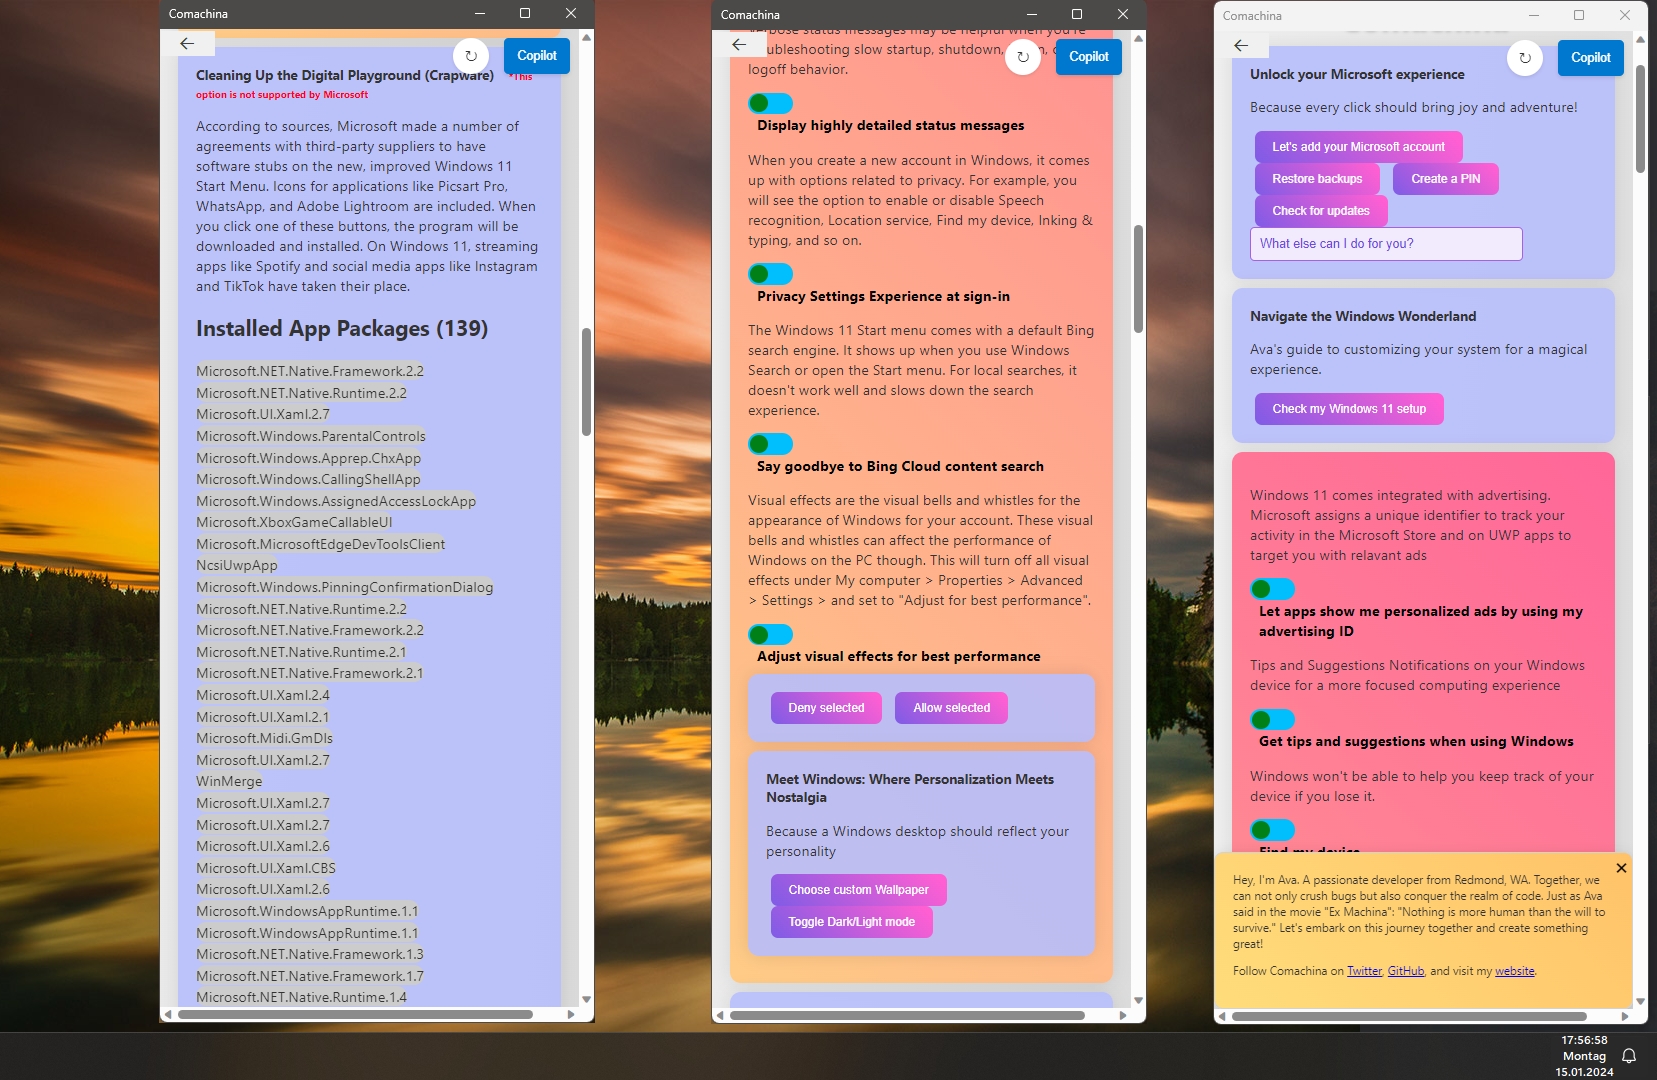The height and width of the screenshot is (1080, 1657).
Task: Click refresh icon in right Comachina window
Action: coord(1525,58)
